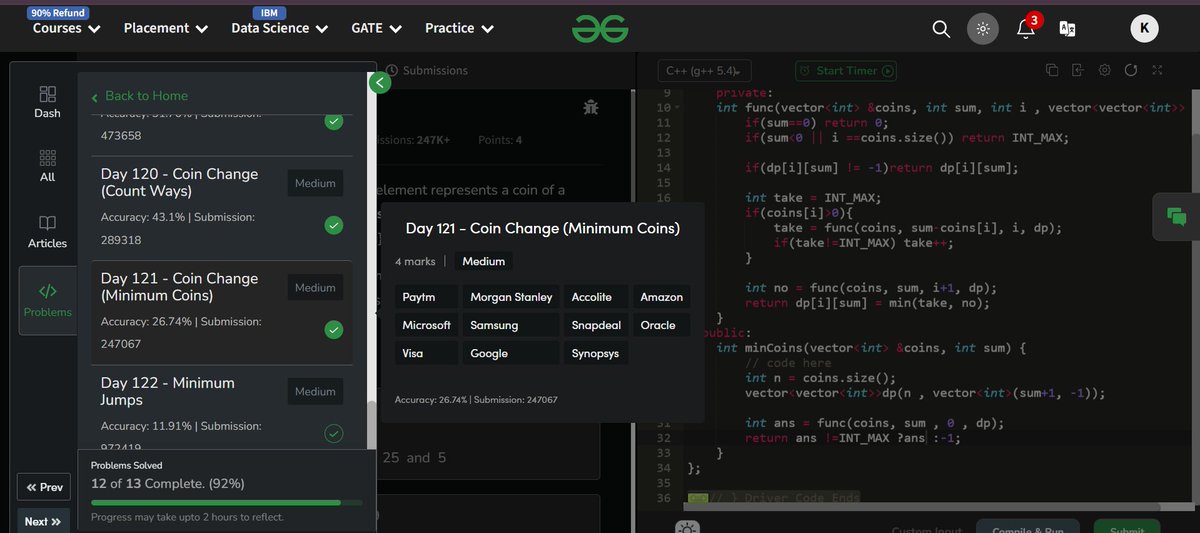Expand the Courses dropdown menu
Screen dimensions: 1200x533
[67, 28]
